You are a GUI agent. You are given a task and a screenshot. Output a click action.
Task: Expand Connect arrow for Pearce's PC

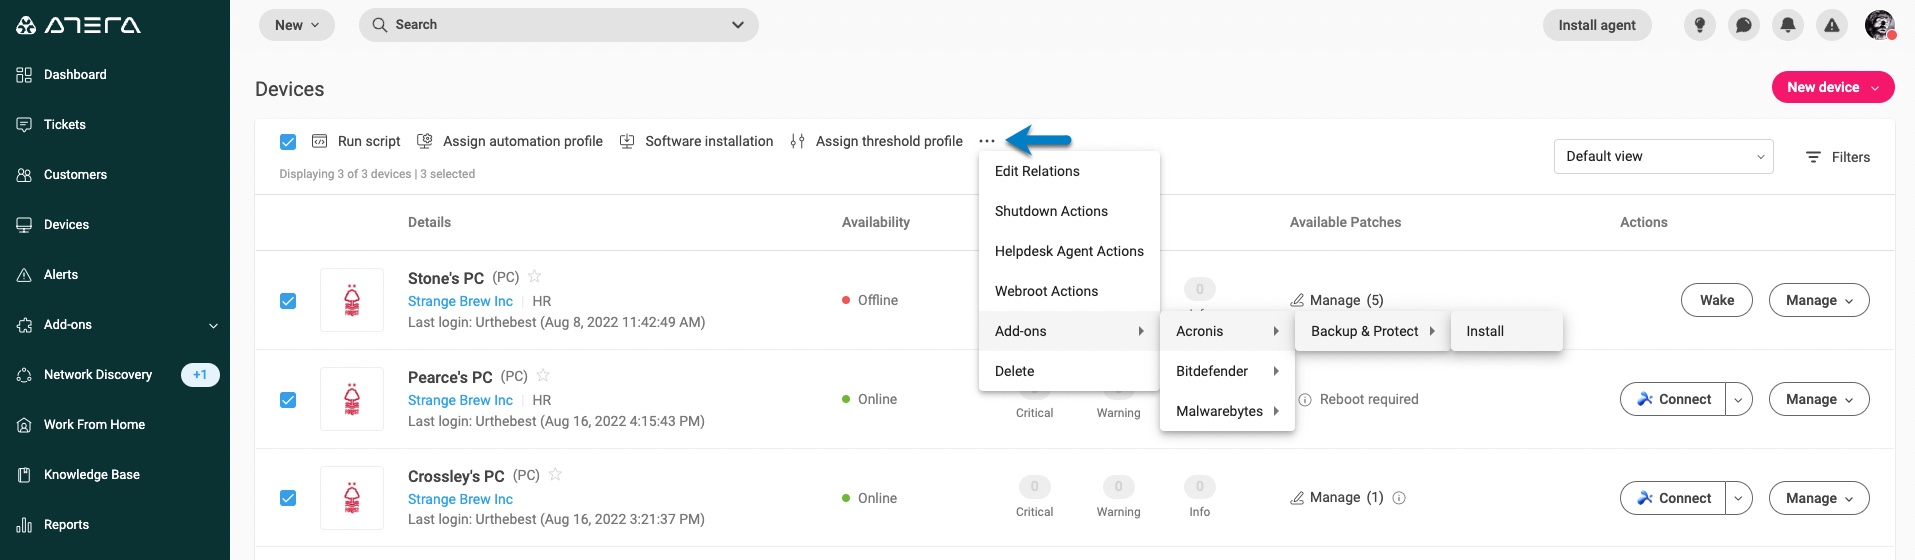click(x=1739, y=399)
